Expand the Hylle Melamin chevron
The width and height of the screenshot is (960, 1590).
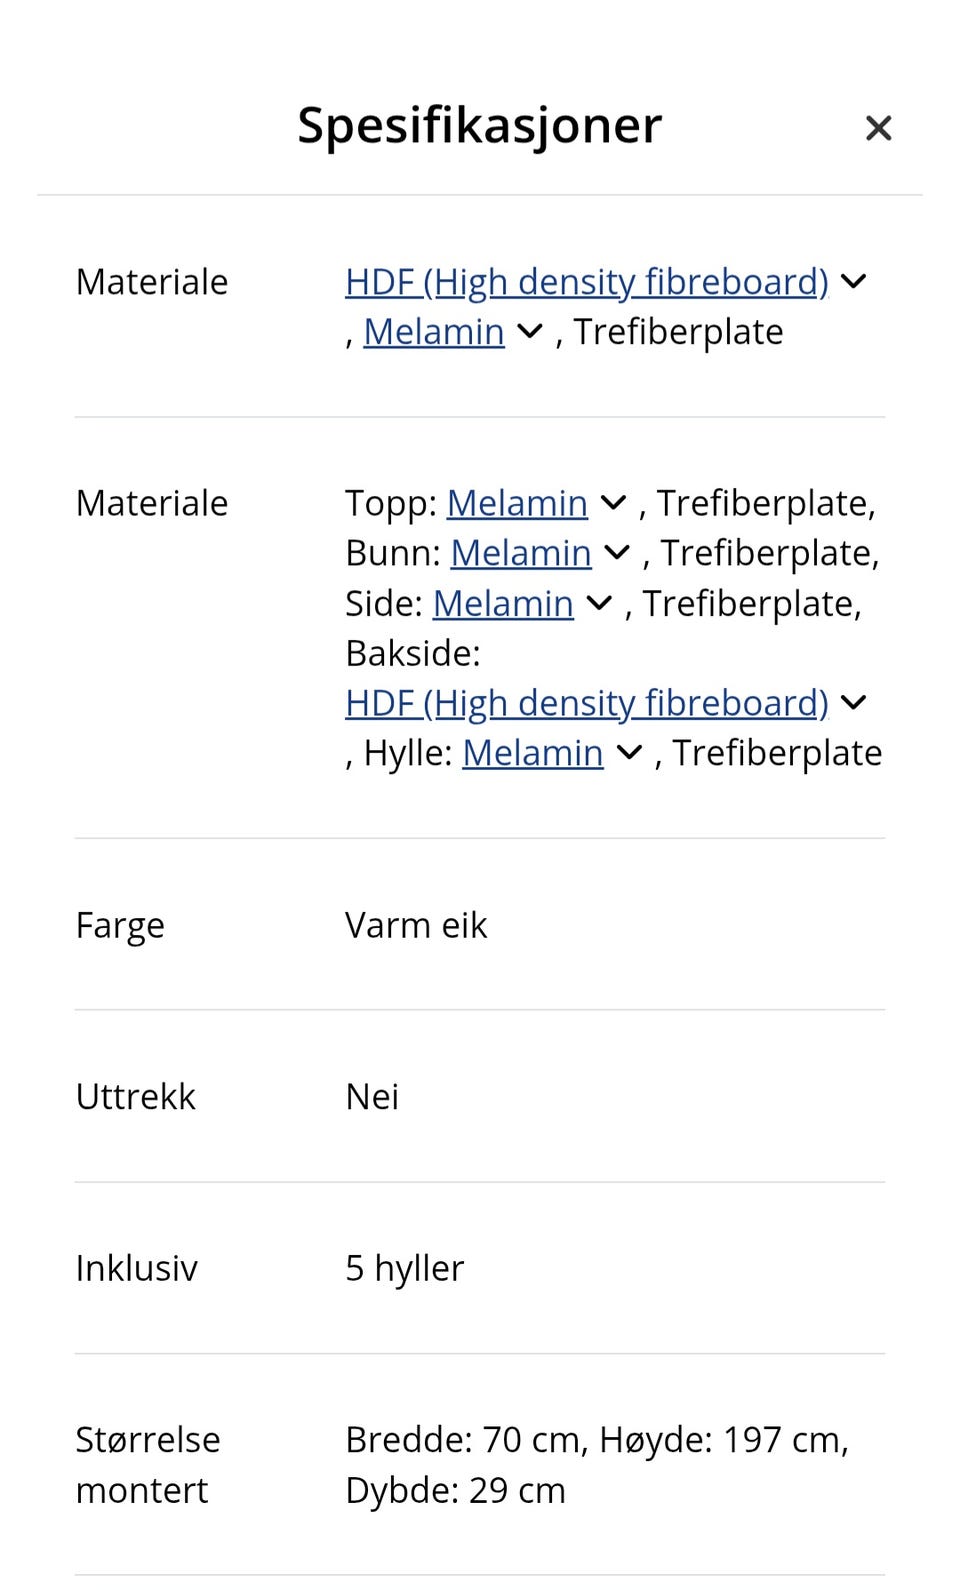[x=628, y=752]
